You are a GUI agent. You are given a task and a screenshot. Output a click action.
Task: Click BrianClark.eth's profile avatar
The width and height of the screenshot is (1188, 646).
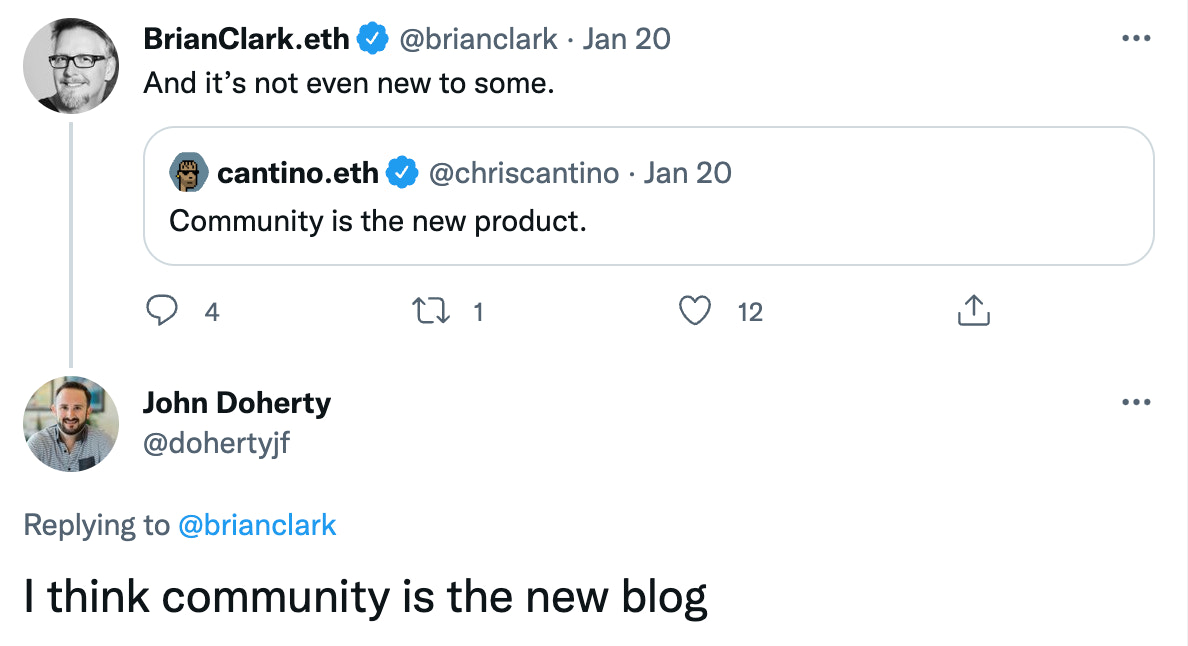(x=71, y=65)
